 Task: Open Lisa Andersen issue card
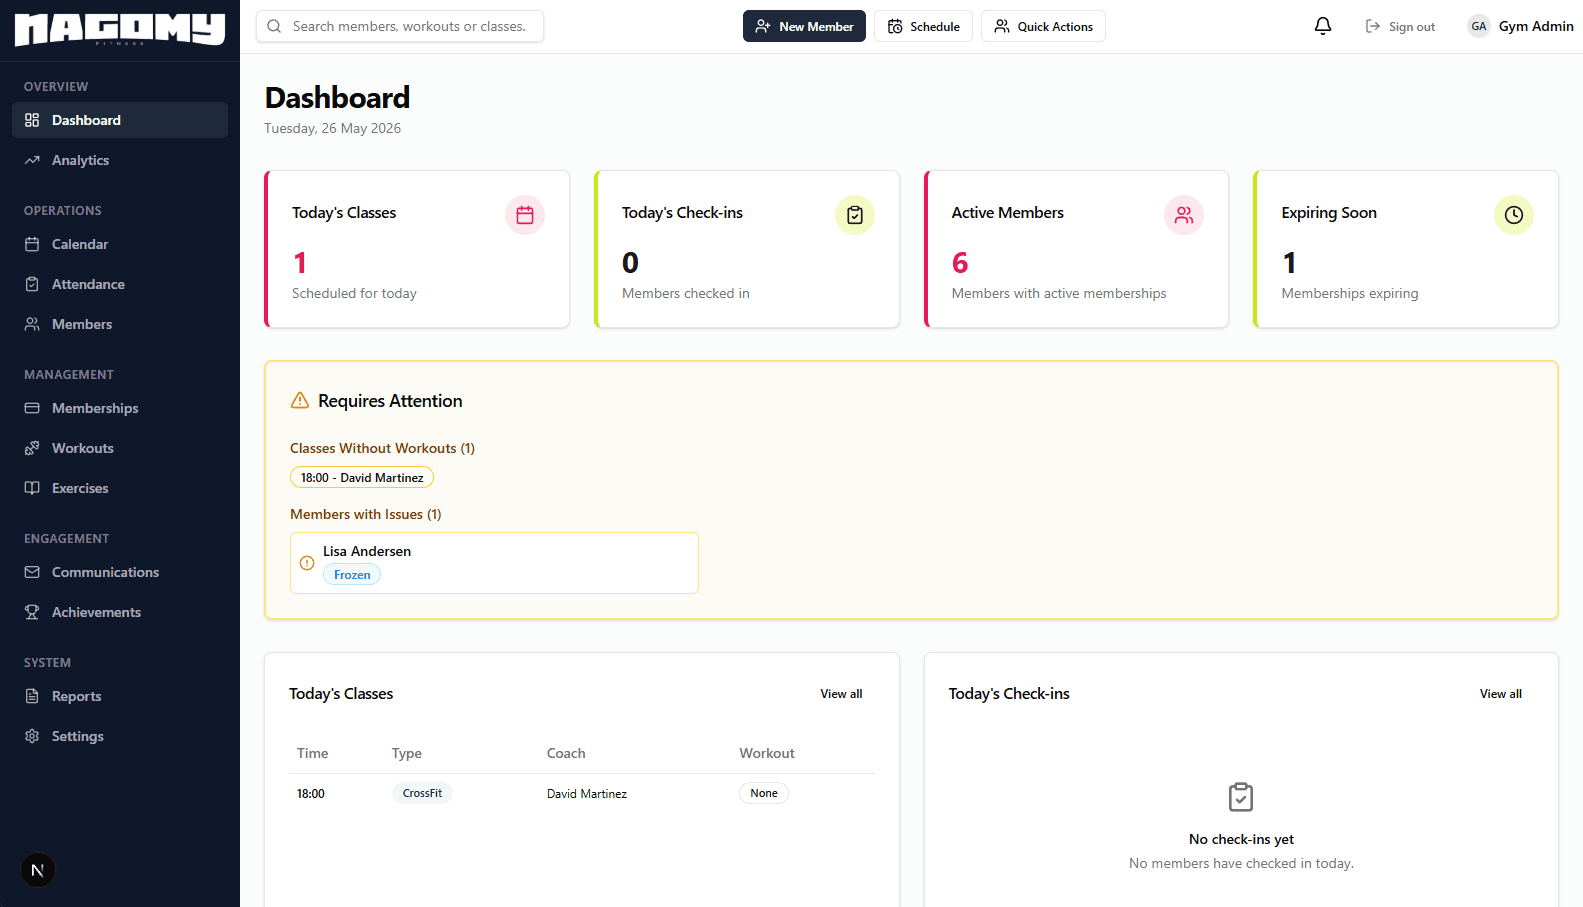click(x=494, y=563)
